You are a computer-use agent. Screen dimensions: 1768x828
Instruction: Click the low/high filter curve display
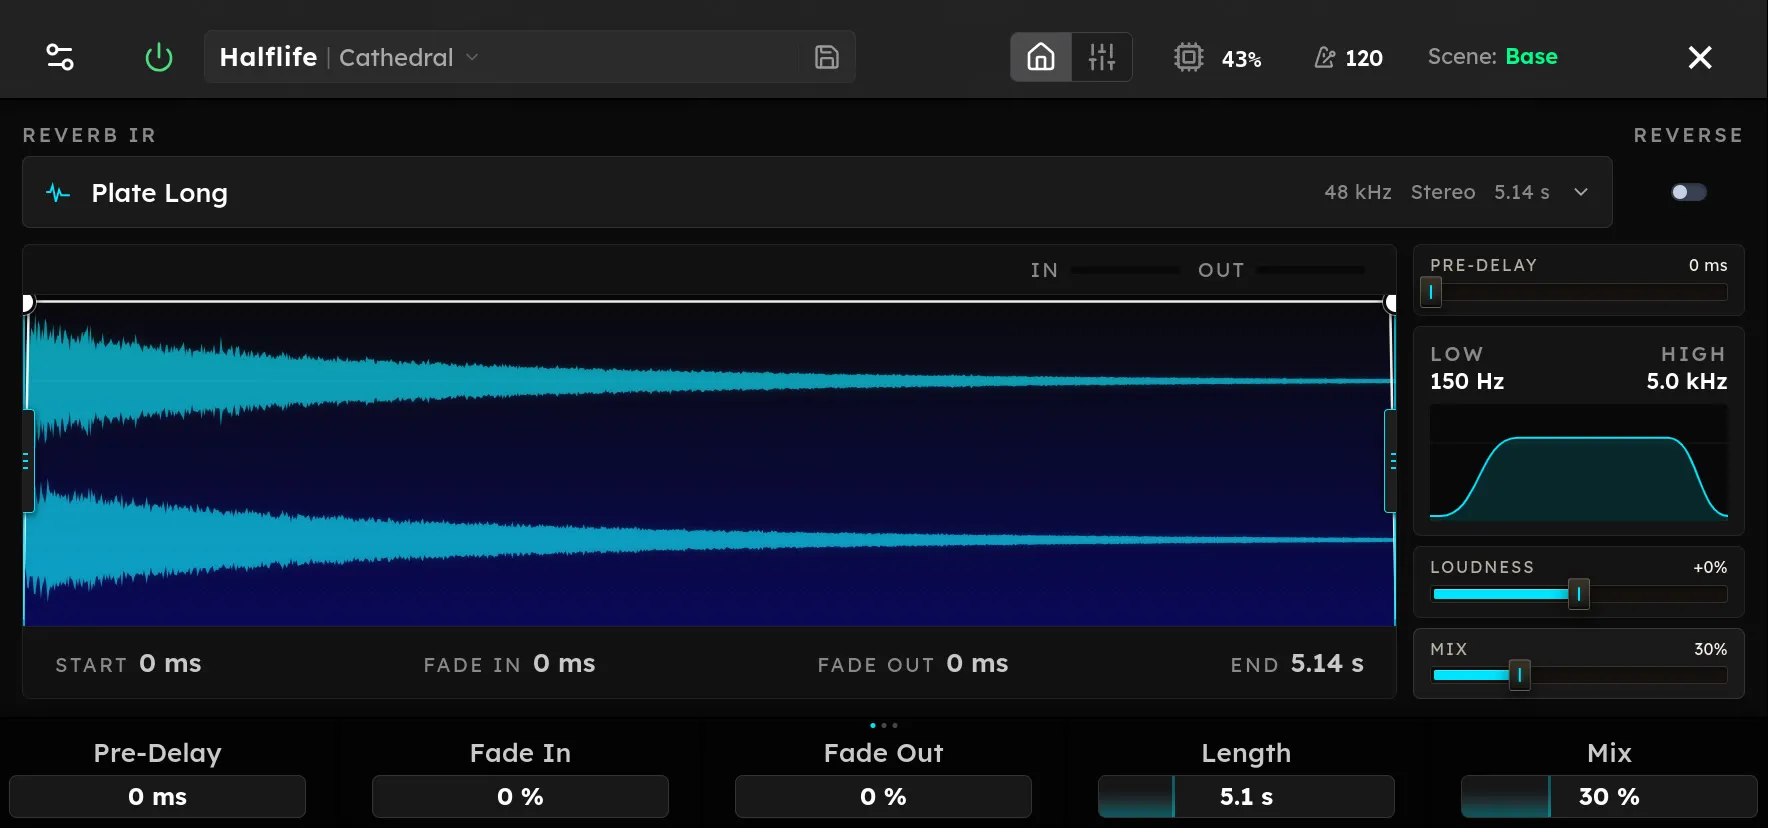pyautogui.click(x=1579, y=462)
